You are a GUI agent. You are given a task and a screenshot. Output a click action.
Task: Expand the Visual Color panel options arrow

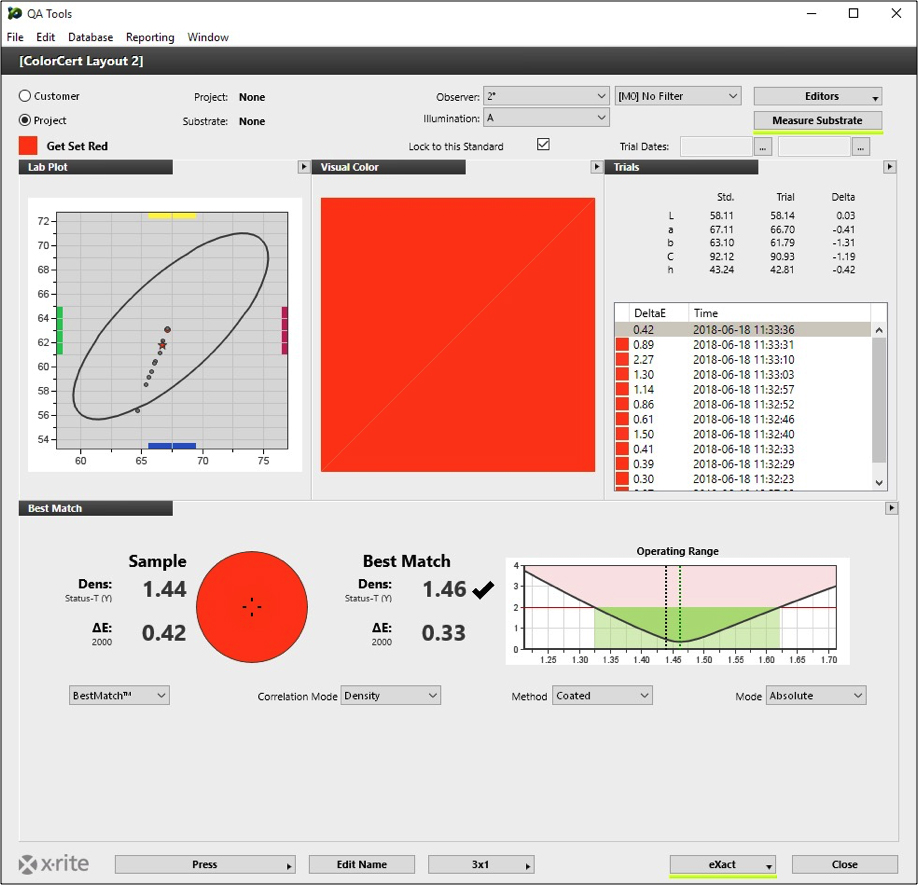597,167
